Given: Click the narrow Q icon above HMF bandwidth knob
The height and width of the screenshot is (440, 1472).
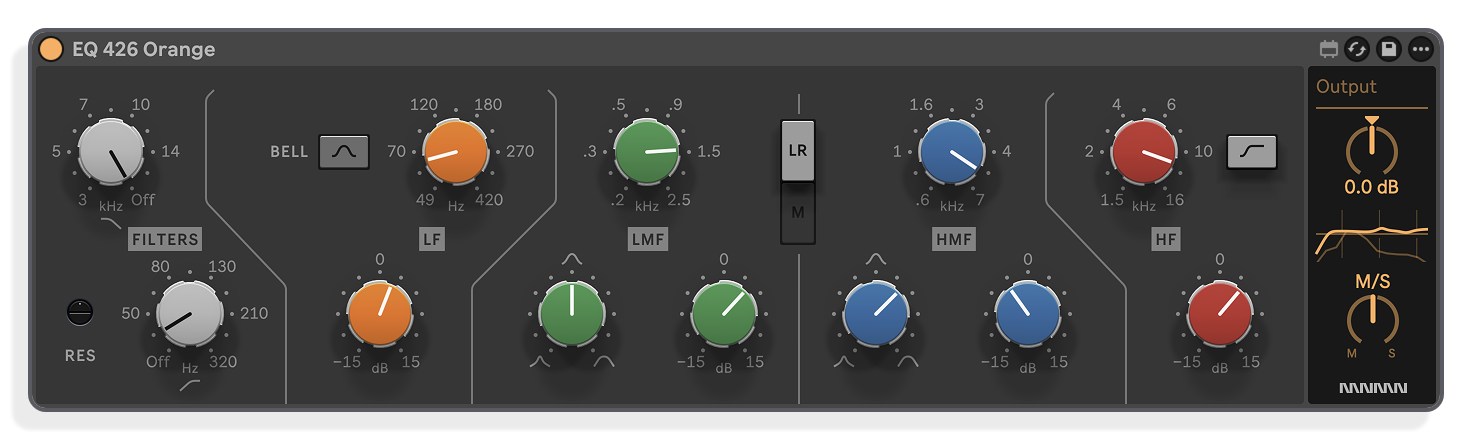Looking at the screenshot, I should point(876,259).
